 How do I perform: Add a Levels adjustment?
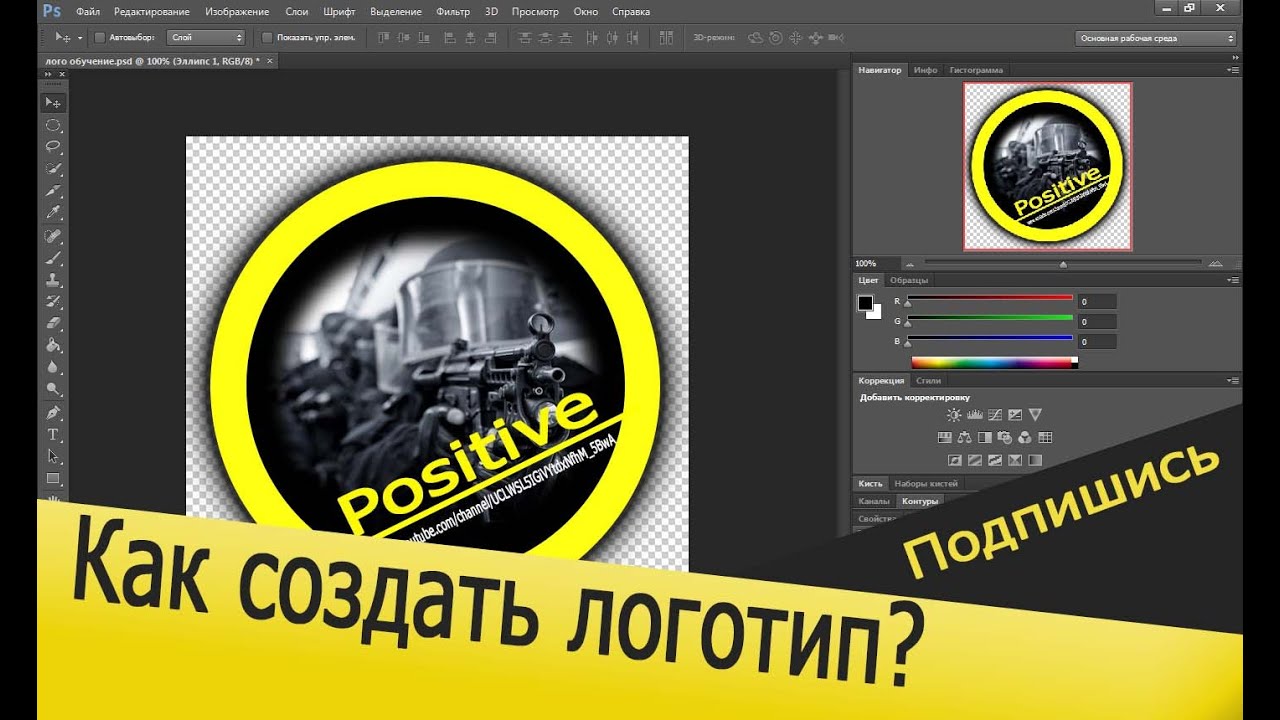pyautogui.click(x=974, y=414)
